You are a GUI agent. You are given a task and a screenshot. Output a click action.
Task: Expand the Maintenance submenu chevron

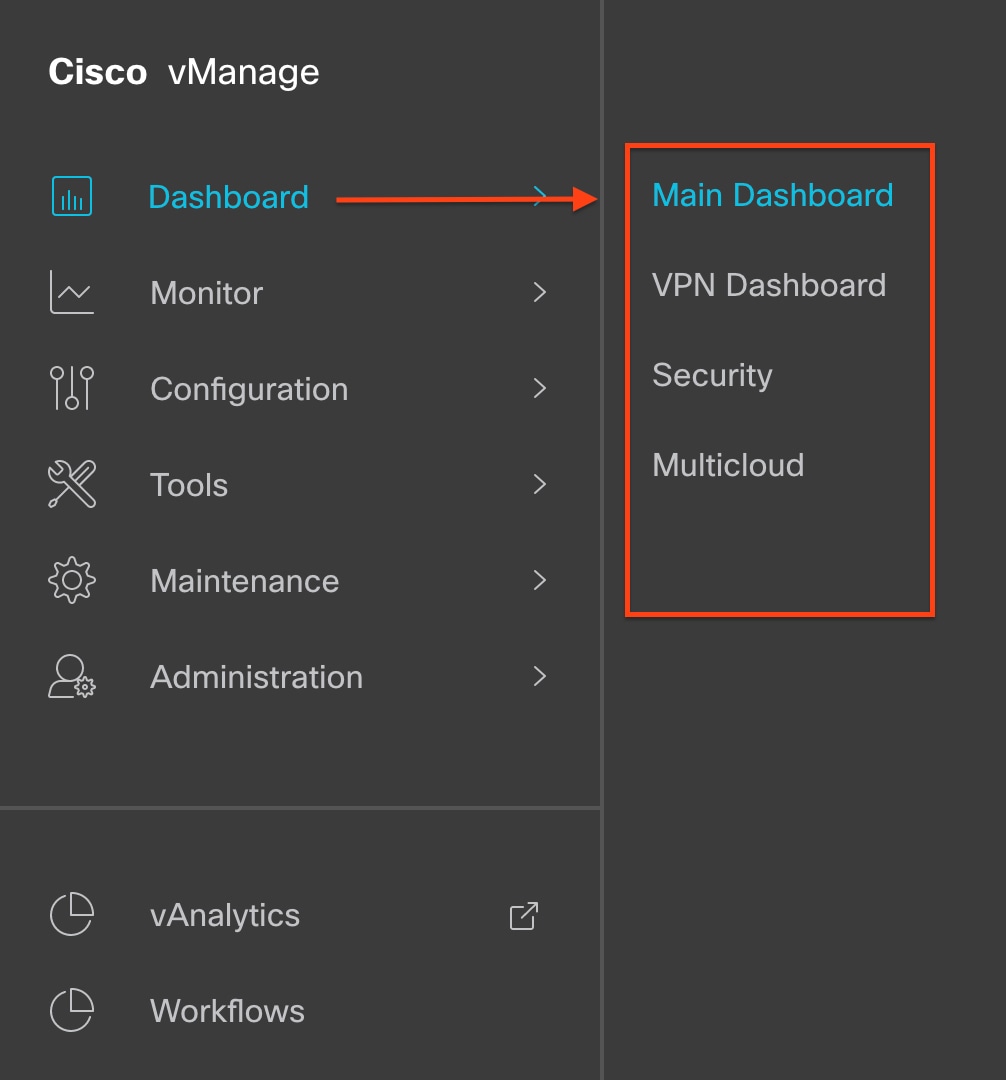pyautogui.click(x=540, y=580)
